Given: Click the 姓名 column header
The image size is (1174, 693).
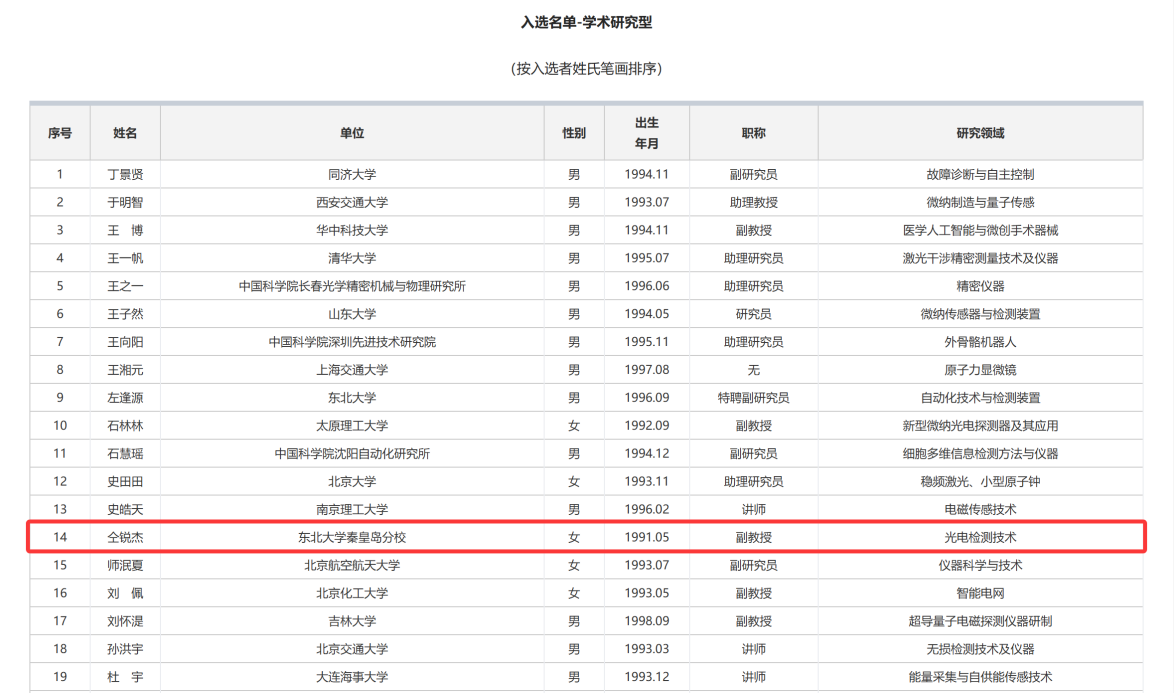Looking at the screenshot, I should pyautogui.click(x=125, y=133).
